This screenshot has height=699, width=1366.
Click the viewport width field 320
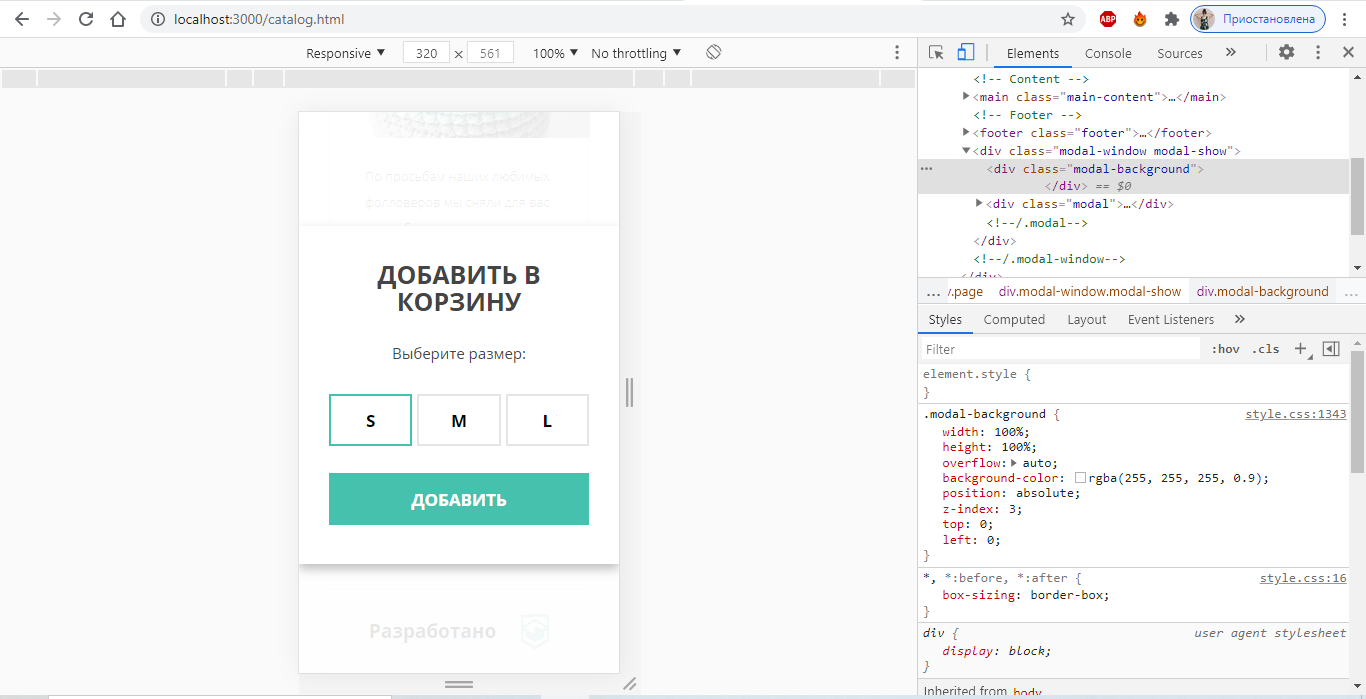[x=427, y=53]
